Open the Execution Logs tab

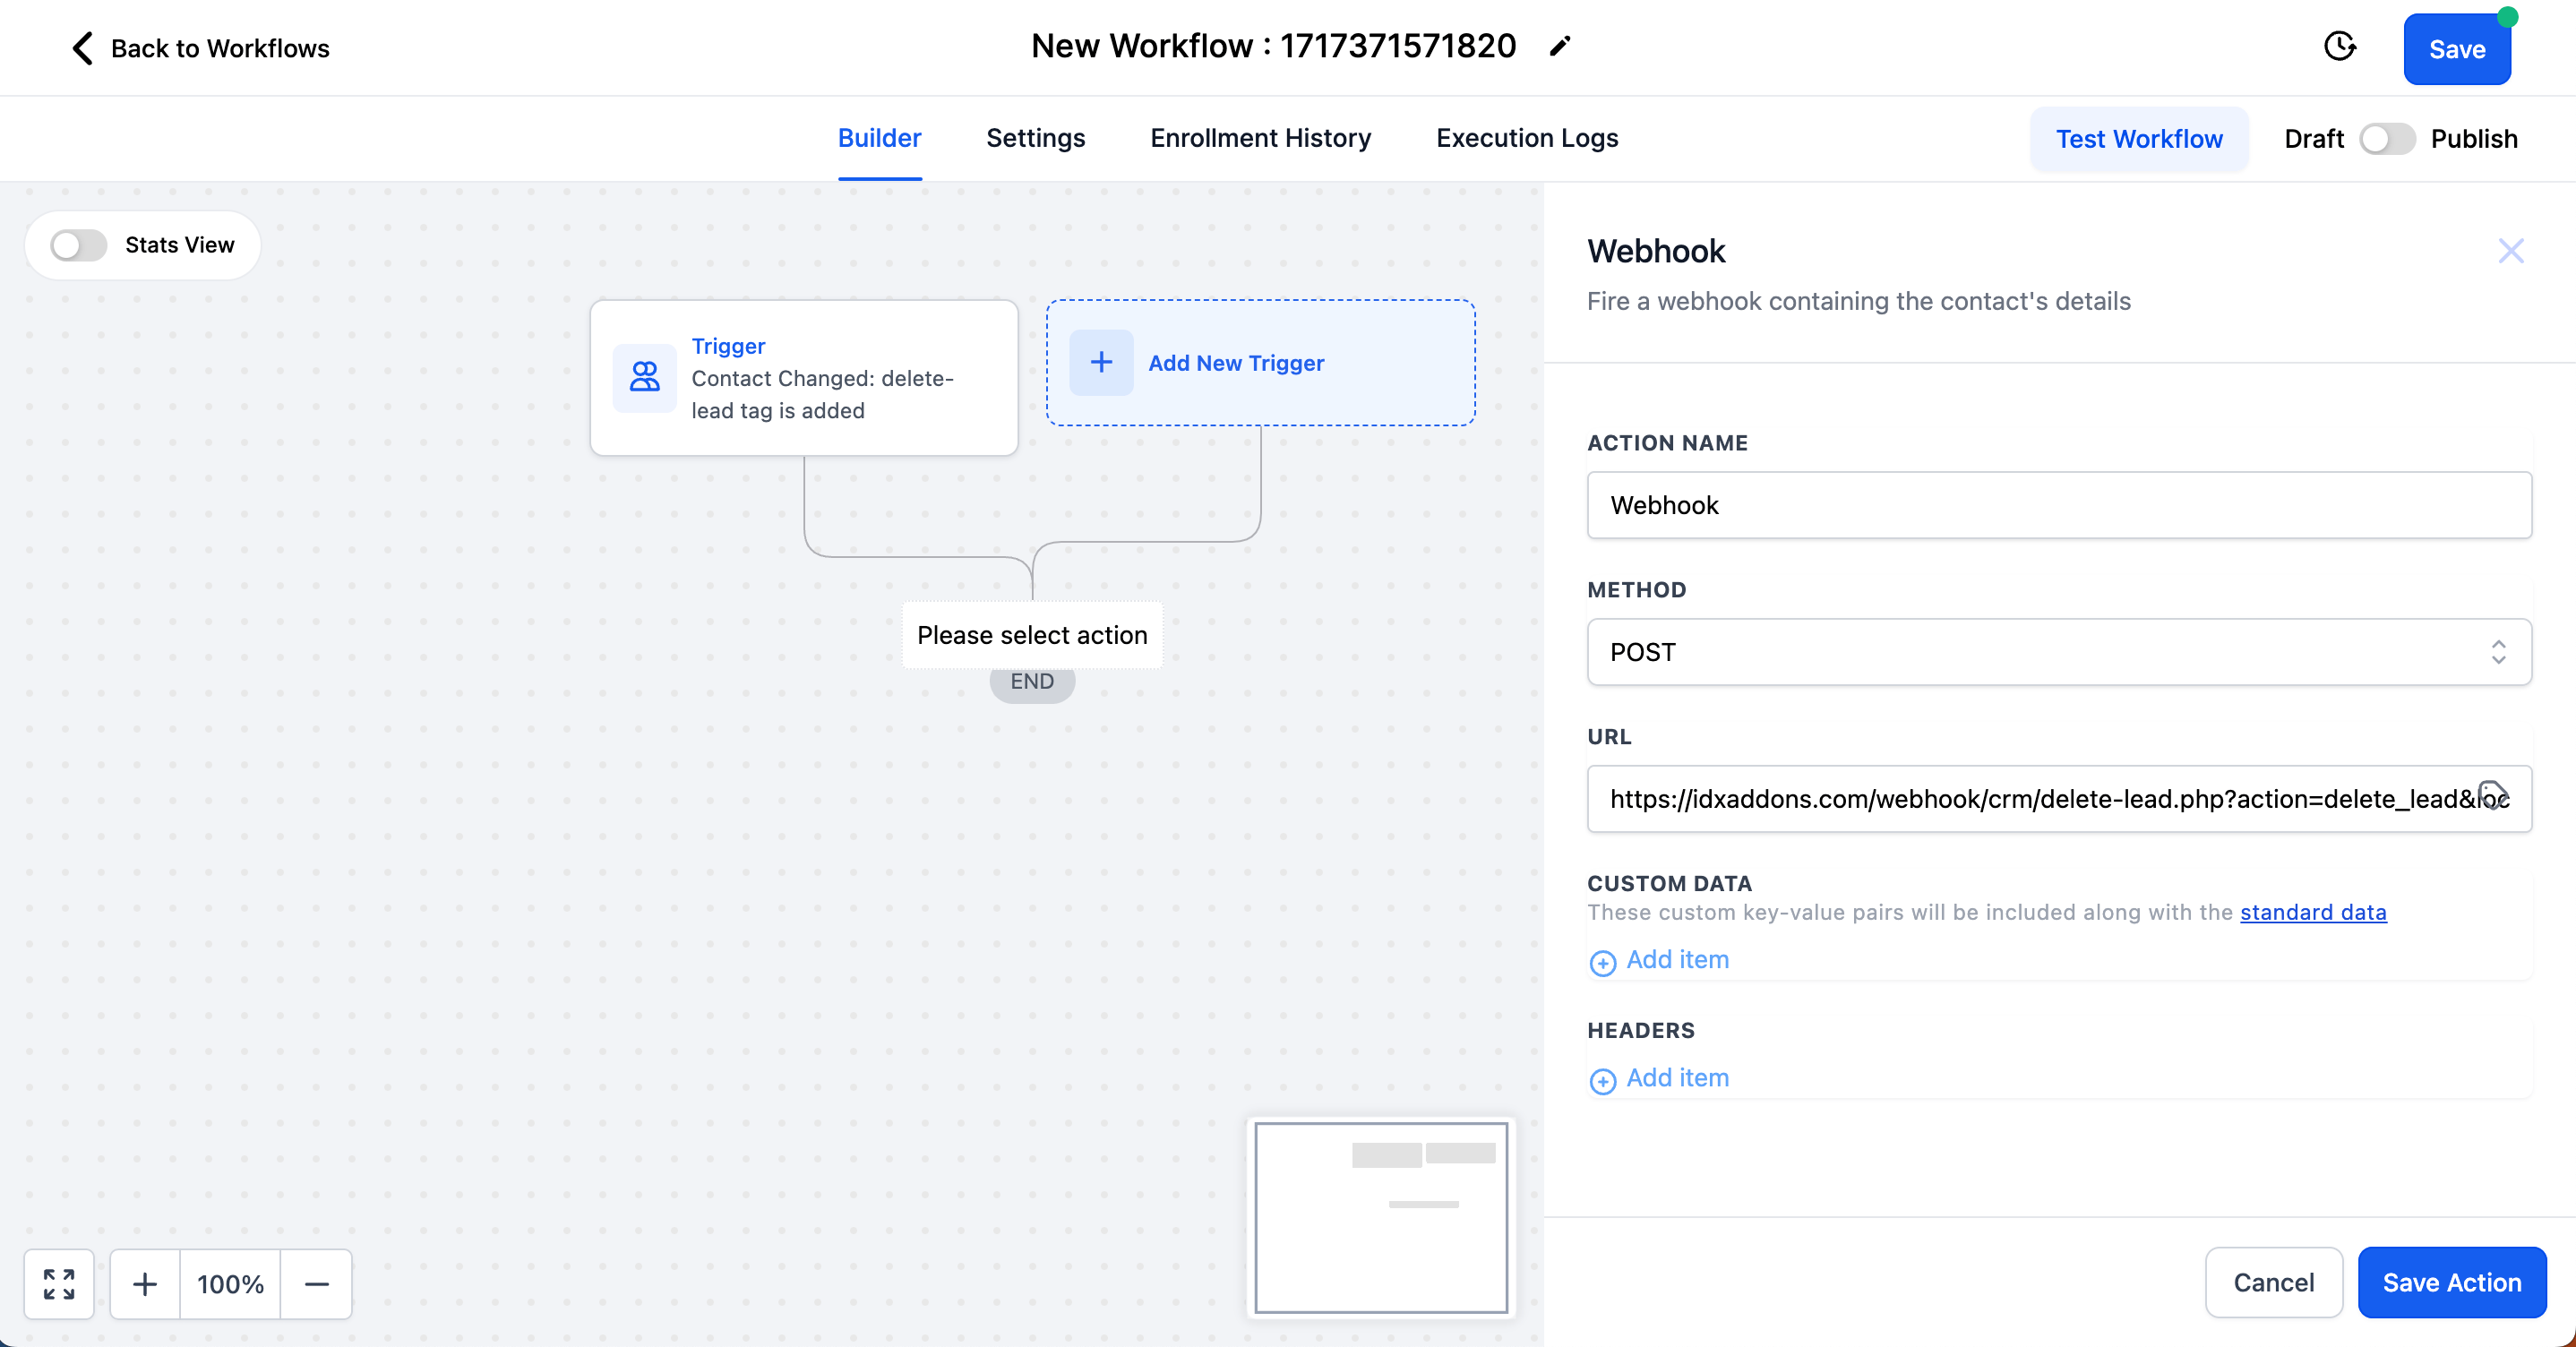[x=1526, y=138]
